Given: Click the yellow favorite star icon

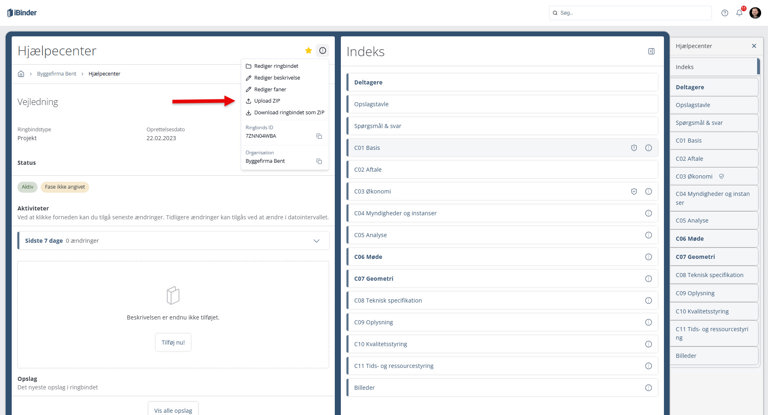Looking at the screenshot, I should tap(308, 51).
